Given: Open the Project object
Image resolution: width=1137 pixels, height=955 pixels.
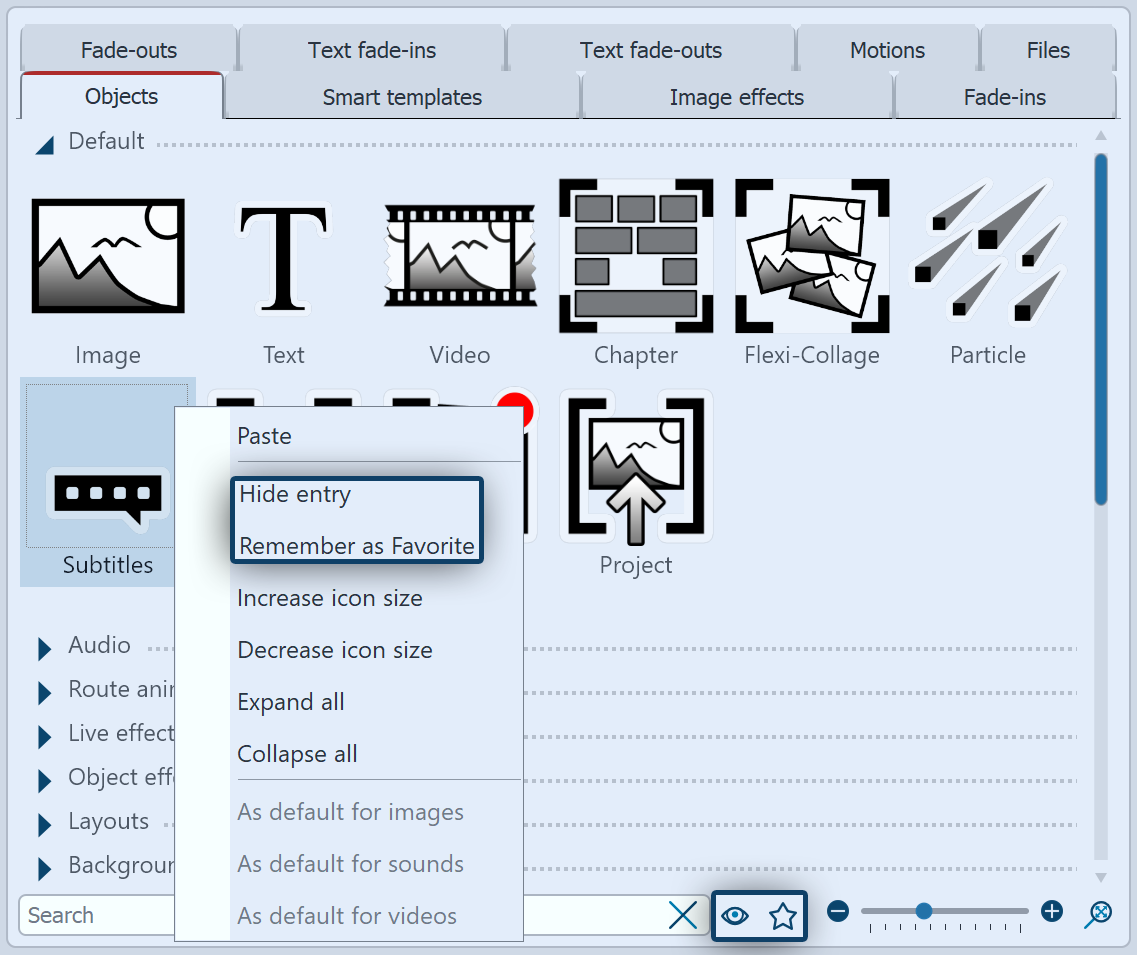Looking at the screenshot, I should (x=635, y=467).
